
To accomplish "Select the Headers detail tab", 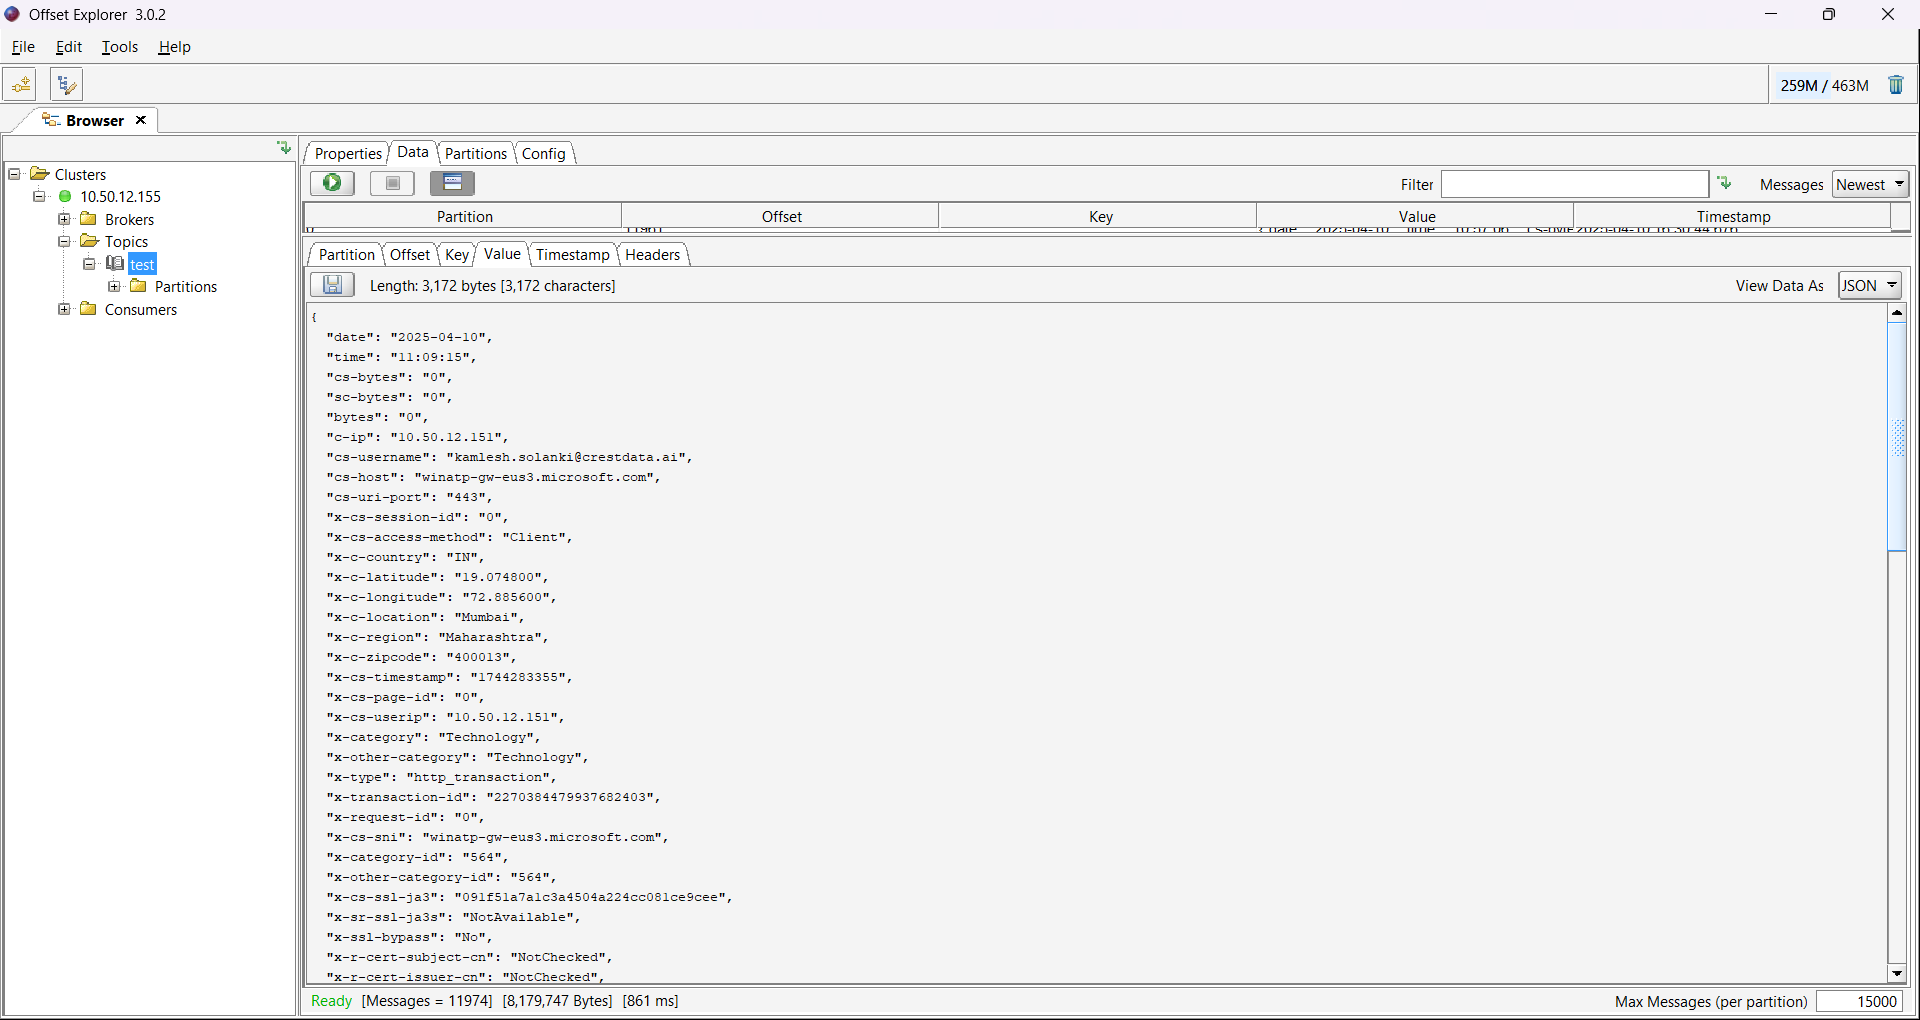I will point(653,254).
